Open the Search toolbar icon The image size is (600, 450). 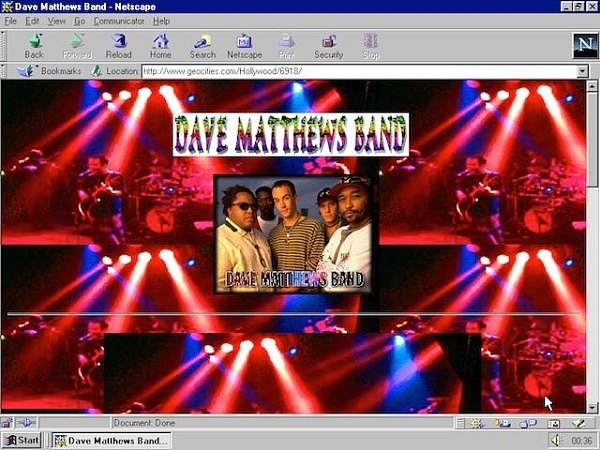[x=202, y=46]
